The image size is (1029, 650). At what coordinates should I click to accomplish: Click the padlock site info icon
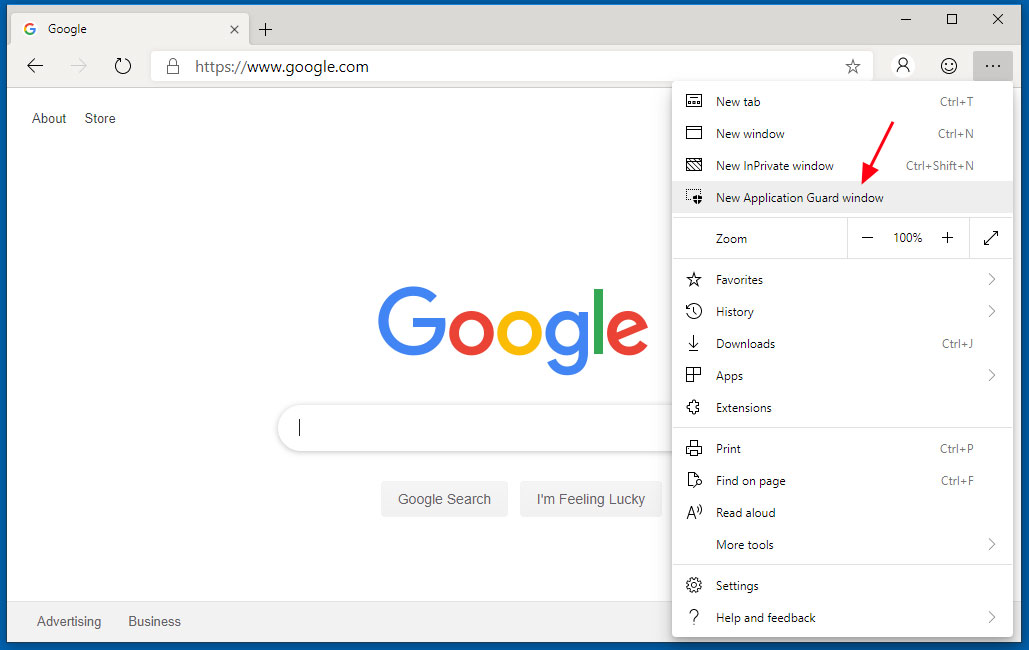click(173, 66)
